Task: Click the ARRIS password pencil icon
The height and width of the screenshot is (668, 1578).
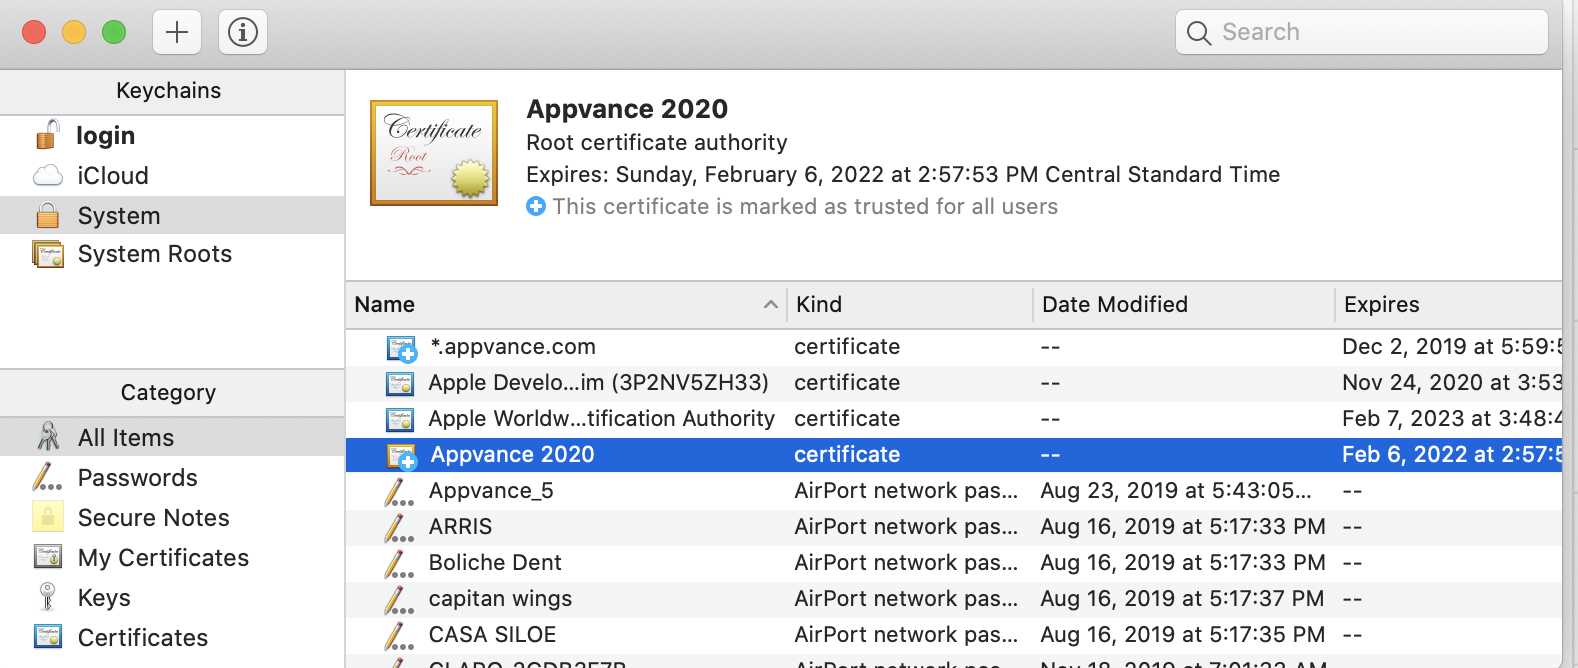Action: 399,527
